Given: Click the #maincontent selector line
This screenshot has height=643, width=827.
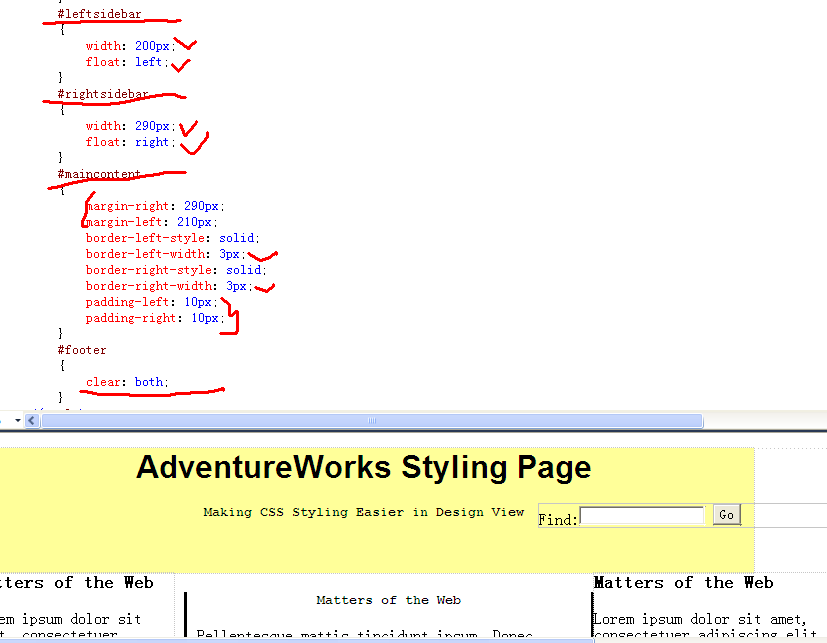Looking at the screenshot, I should coord(99,174).
